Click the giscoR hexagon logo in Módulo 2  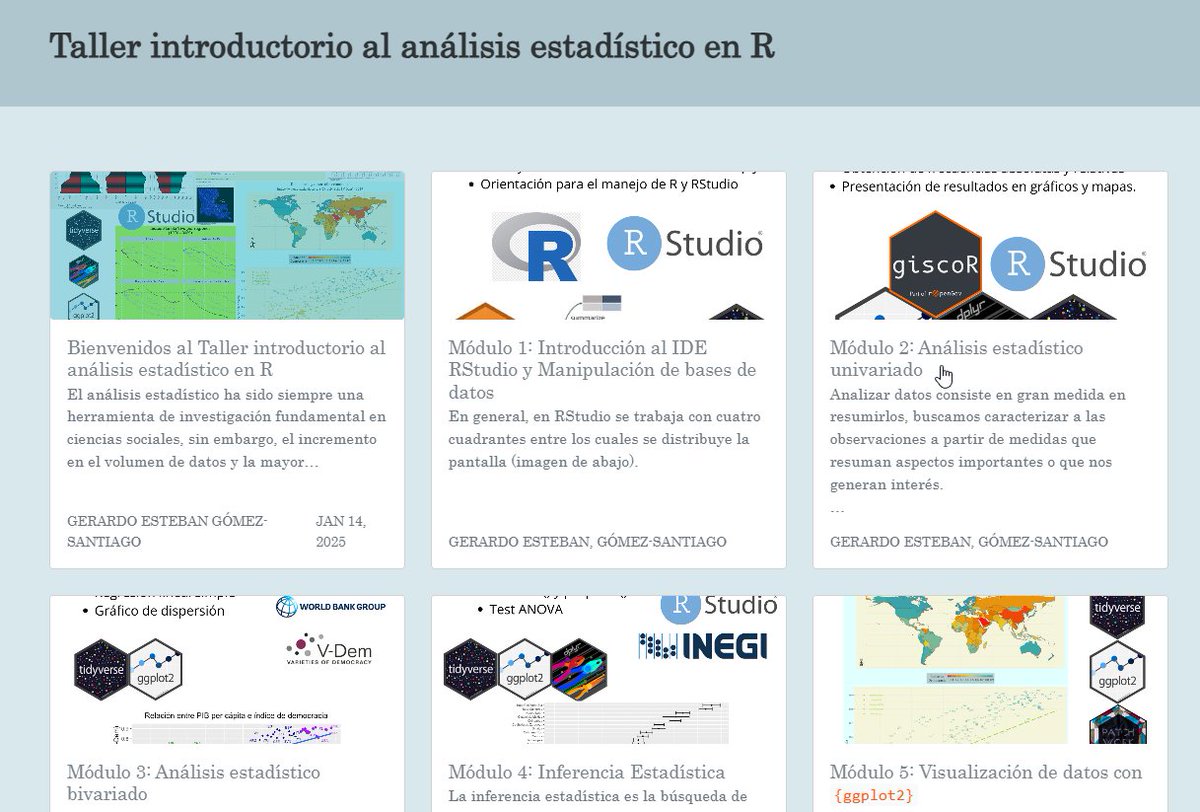pos(933,262)
